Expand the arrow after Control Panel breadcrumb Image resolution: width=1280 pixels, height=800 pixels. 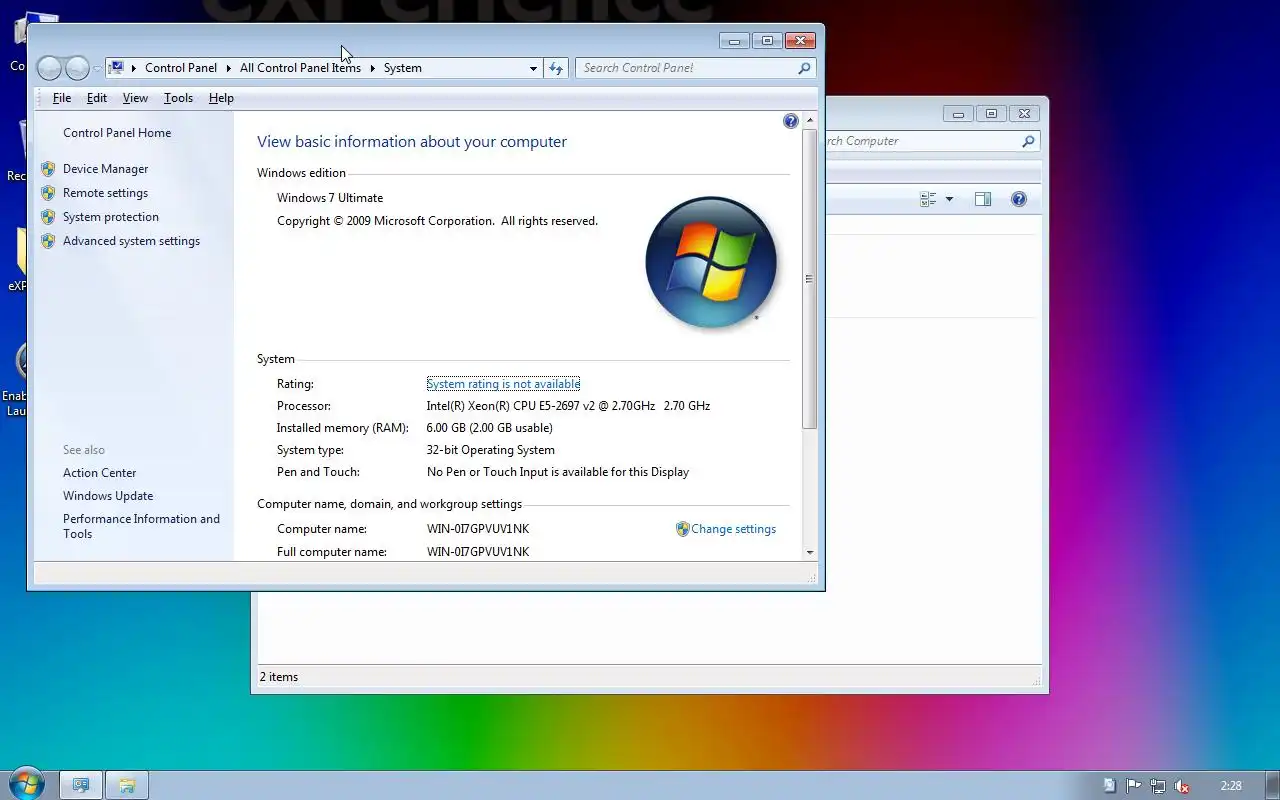coord(228,68)
